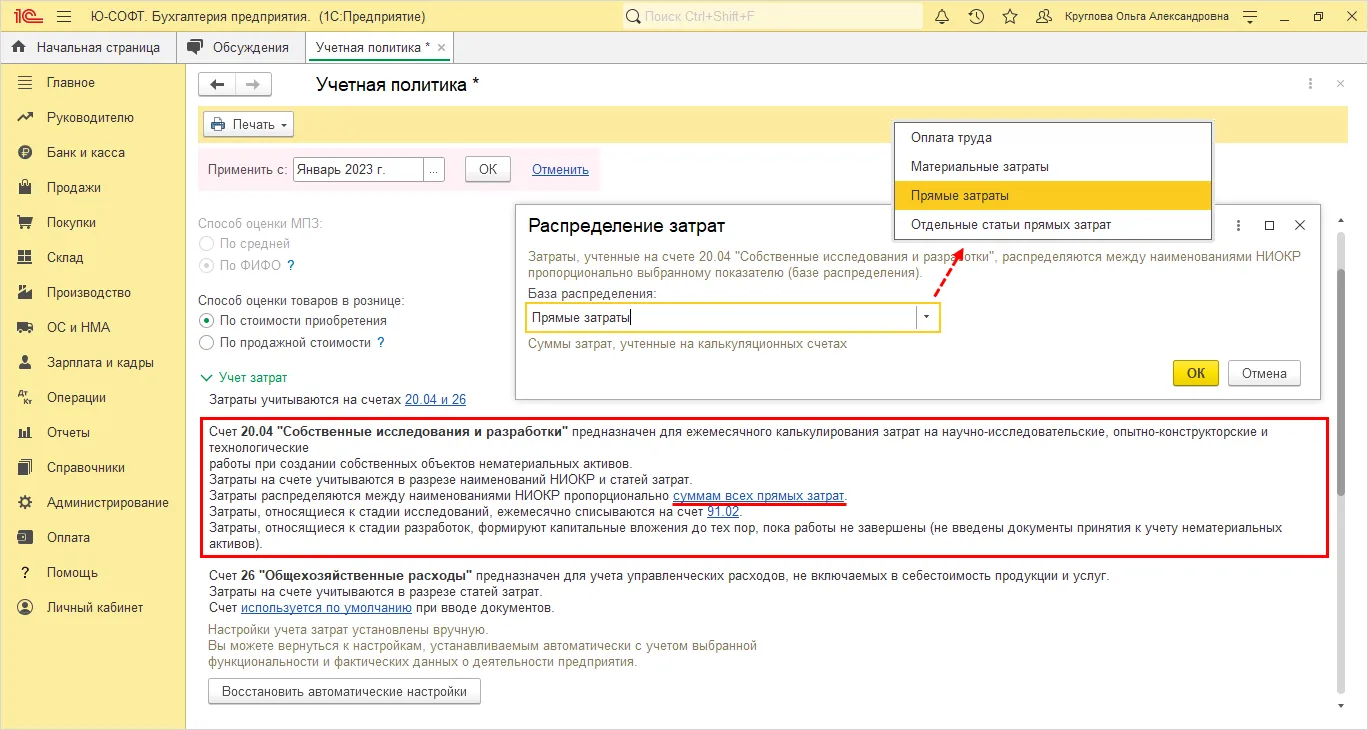1368x730 pixels.
Task: Select По средней radio option
Action: click(x=206, y=243)
